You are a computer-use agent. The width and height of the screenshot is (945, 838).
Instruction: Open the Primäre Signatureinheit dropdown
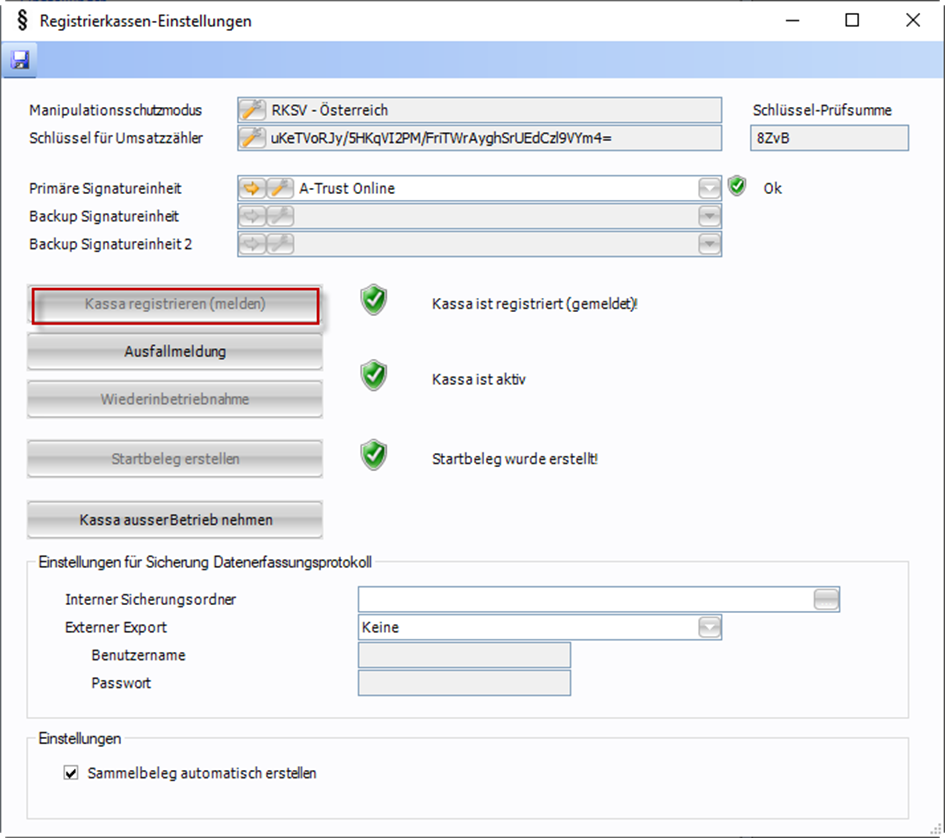coord(709,188)
